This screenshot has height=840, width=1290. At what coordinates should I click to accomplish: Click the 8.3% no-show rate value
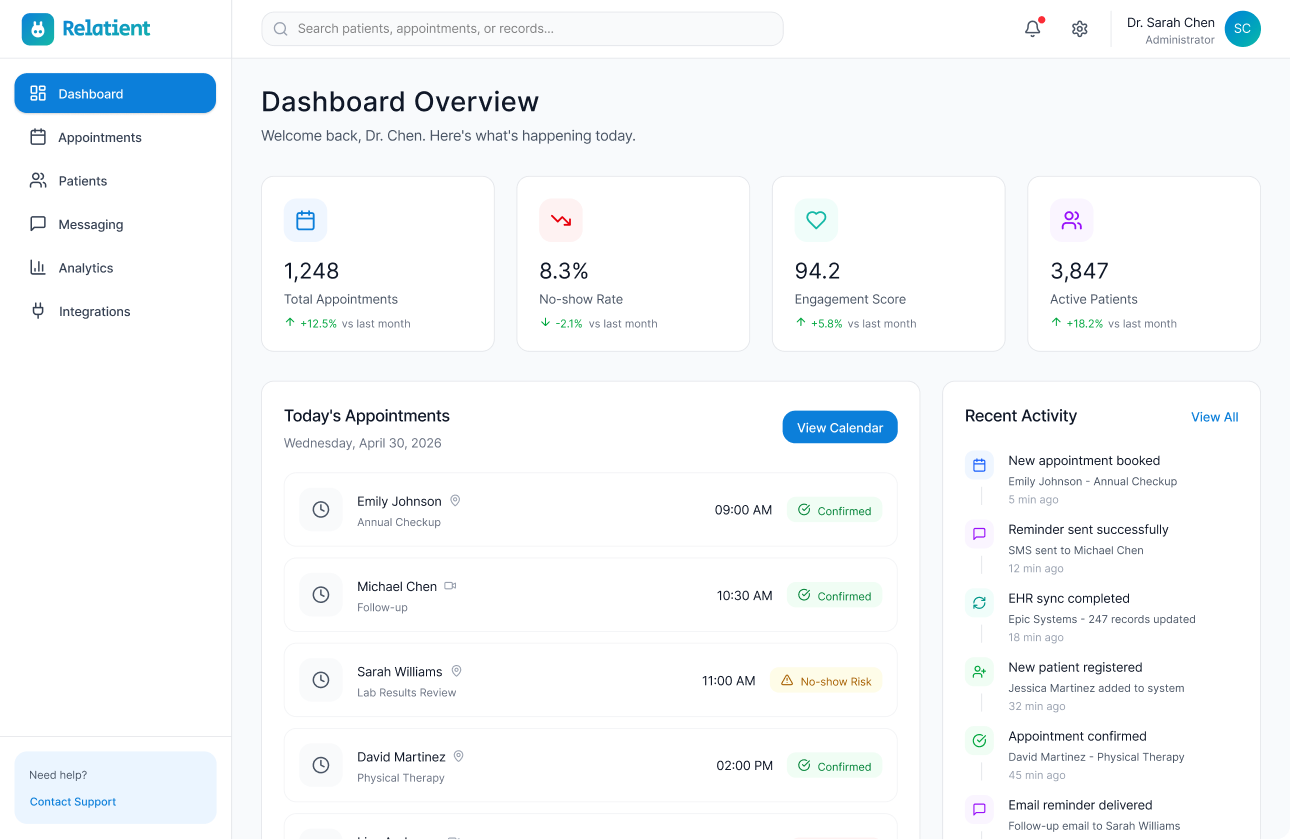tap(564, 271)
